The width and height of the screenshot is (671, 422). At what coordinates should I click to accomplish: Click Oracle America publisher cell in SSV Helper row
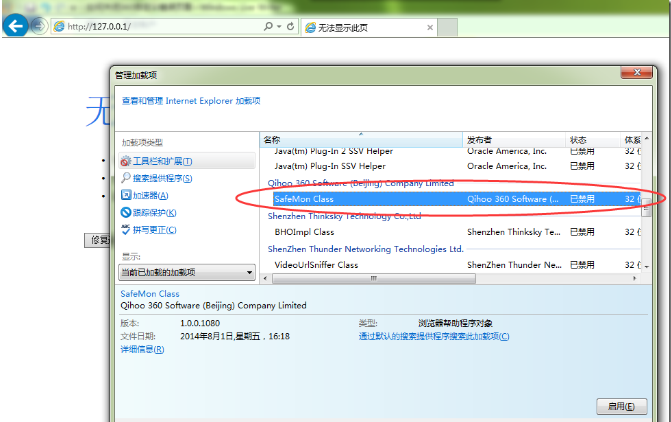click(x=507, y=166)
